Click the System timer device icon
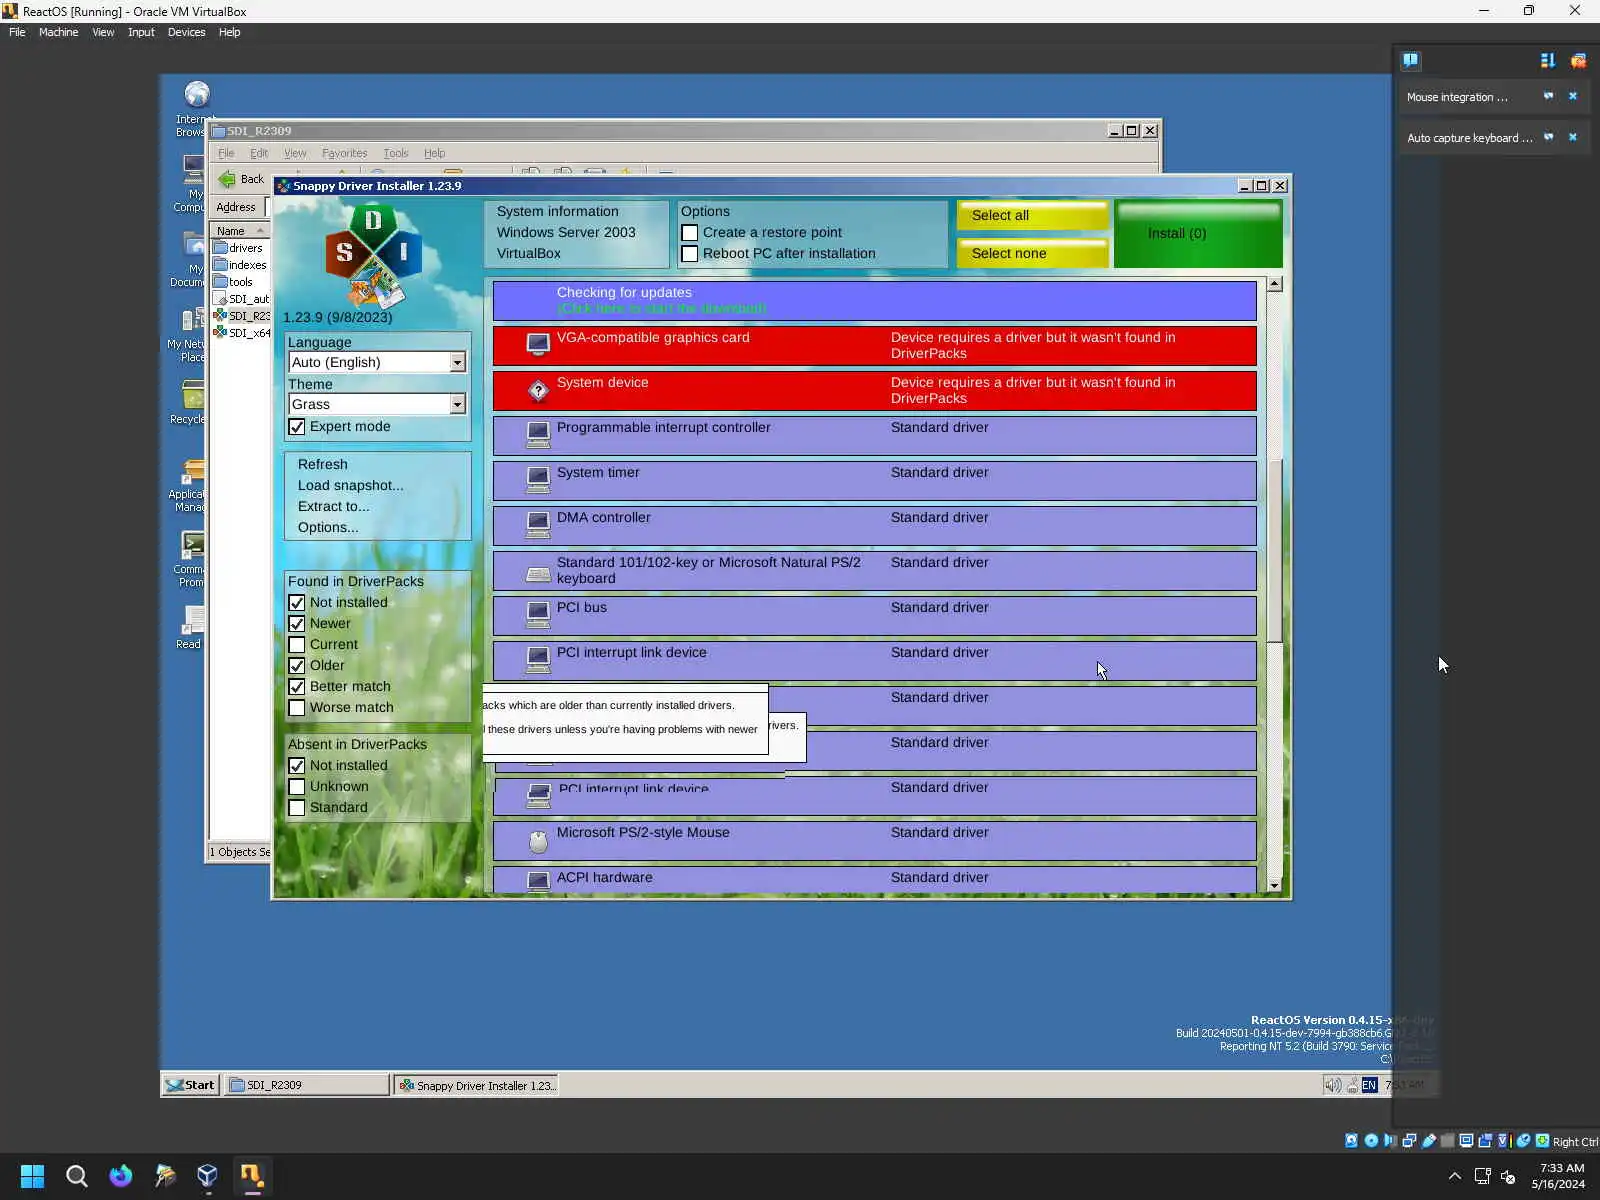Screen dimensions: 1600x1200 [538, 480]
